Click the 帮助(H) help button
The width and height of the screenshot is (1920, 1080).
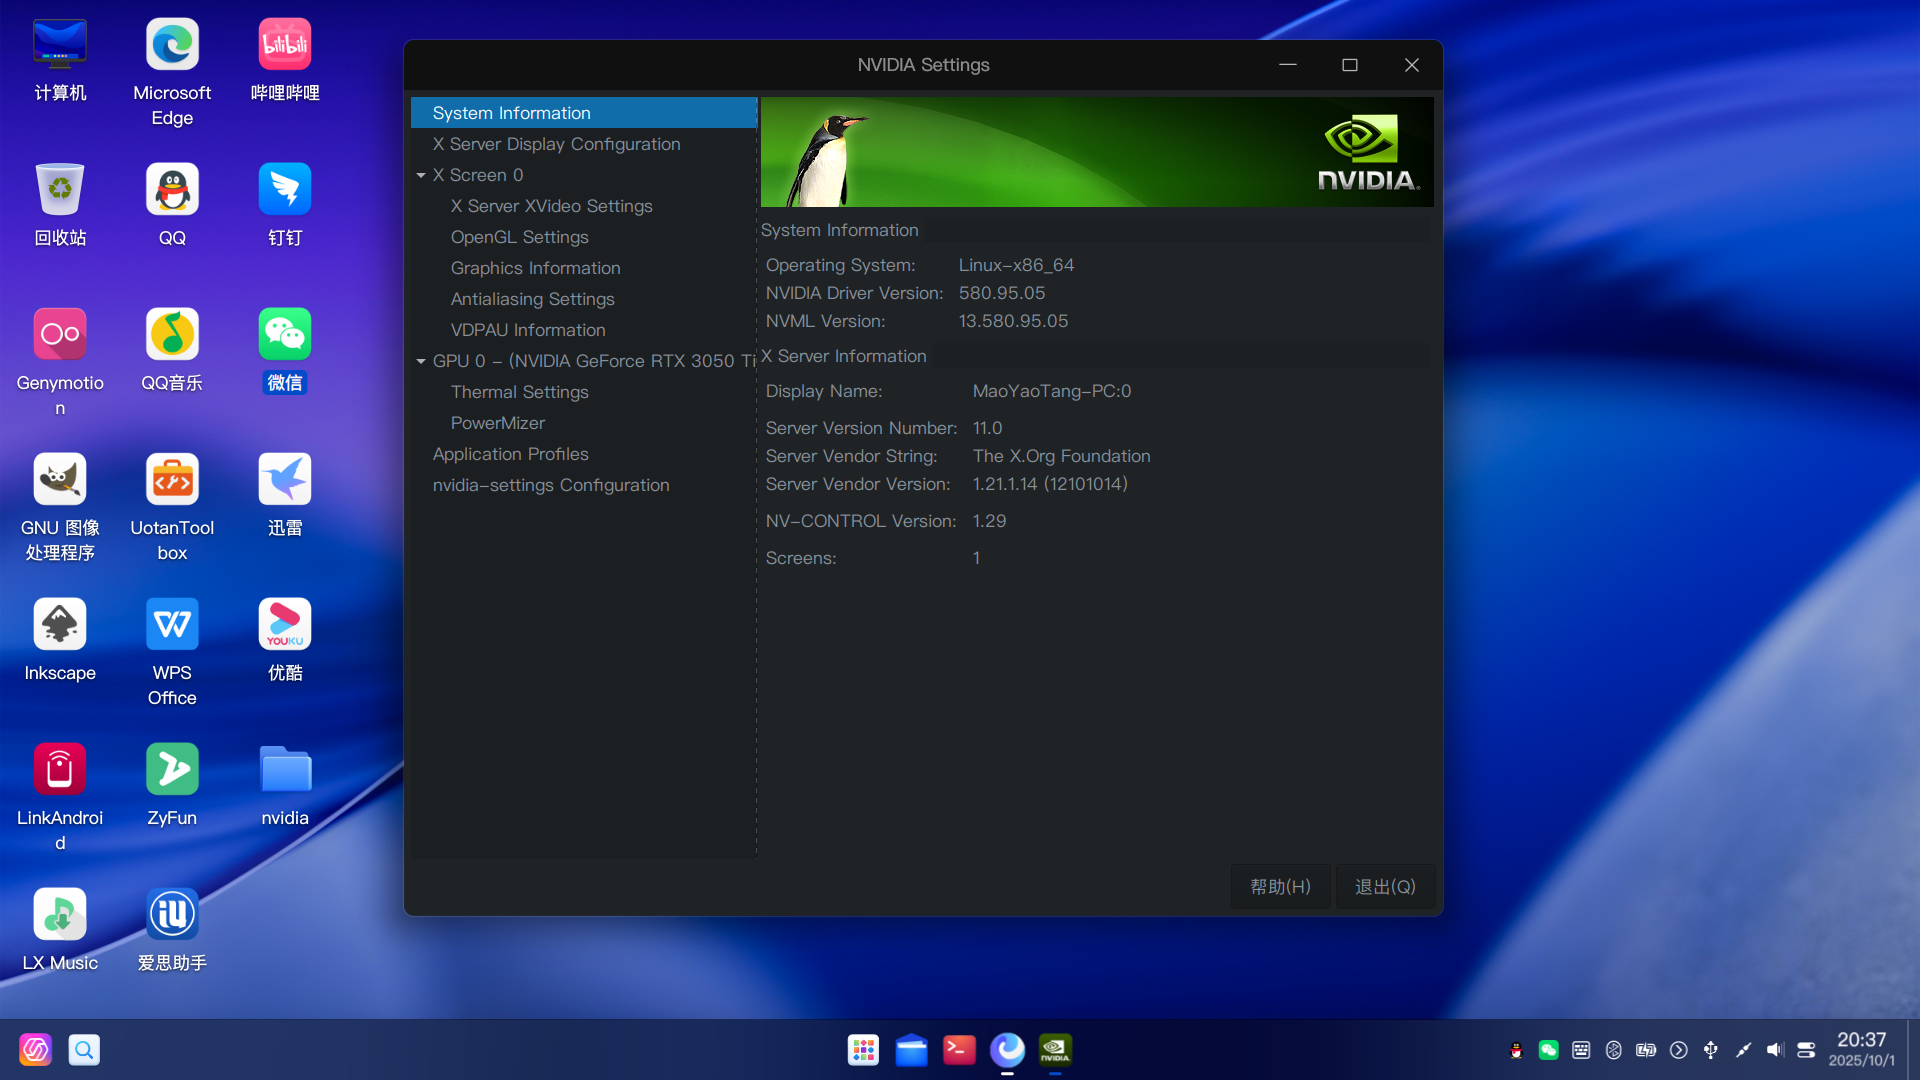(1280, 887)
